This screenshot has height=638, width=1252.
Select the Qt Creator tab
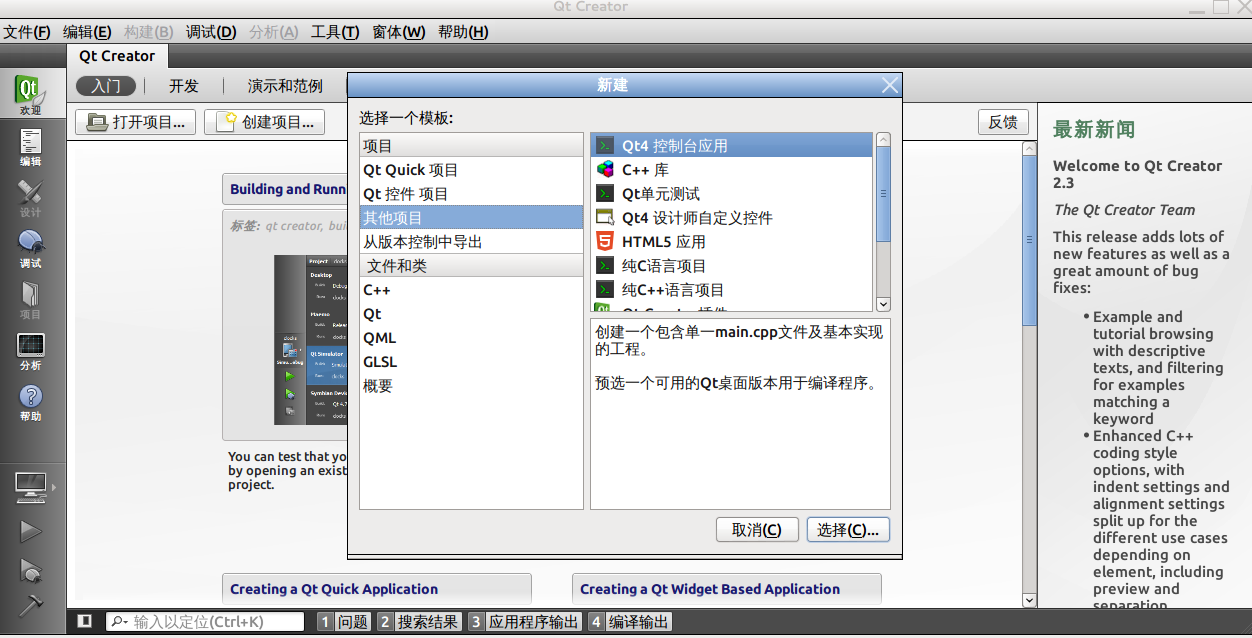[117, 56]
